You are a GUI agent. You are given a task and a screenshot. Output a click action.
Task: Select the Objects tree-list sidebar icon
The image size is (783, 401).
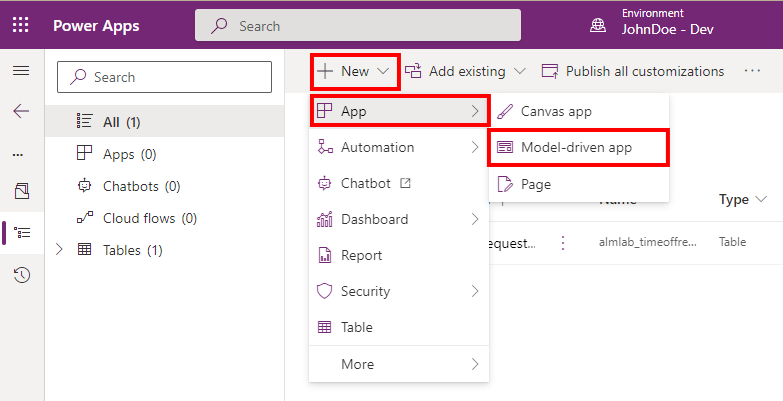[x=22, y=233]
